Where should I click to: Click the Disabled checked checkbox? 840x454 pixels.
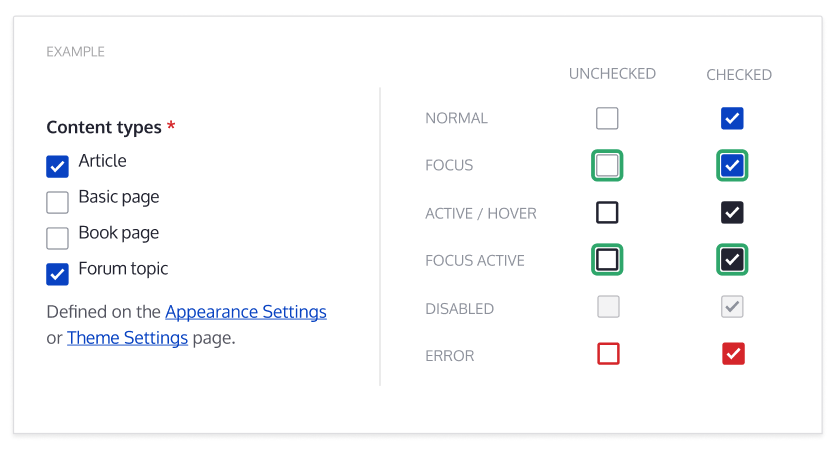tap(732, 307)
